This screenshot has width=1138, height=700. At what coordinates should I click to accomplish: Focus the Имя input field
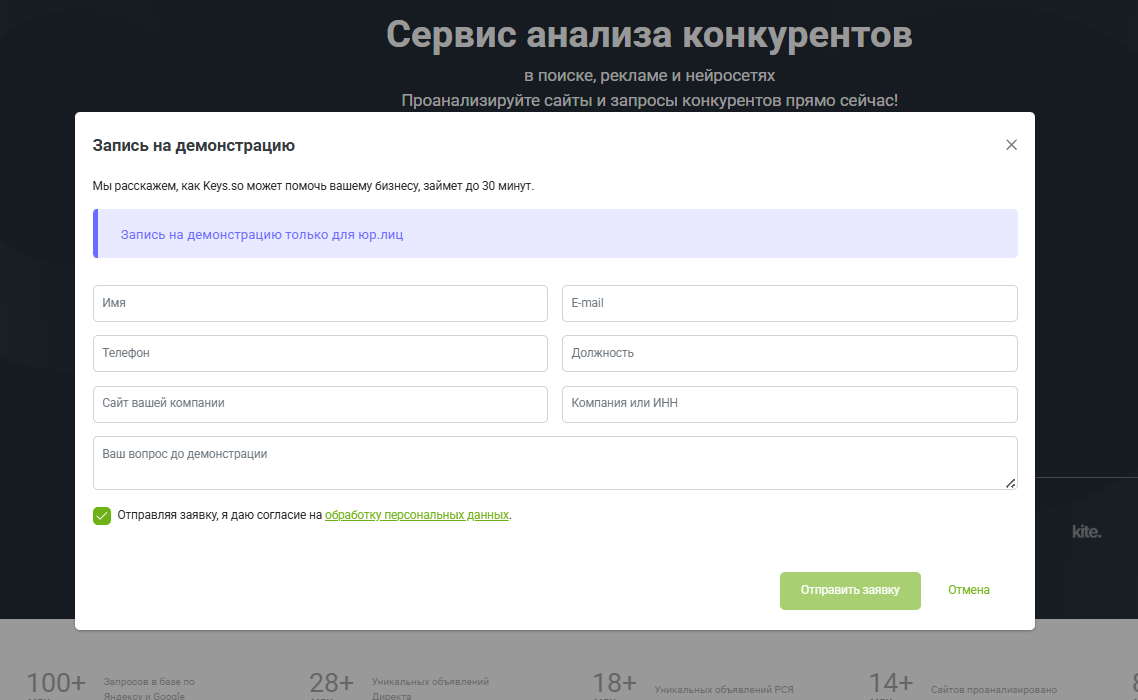[x=320, y=304]
